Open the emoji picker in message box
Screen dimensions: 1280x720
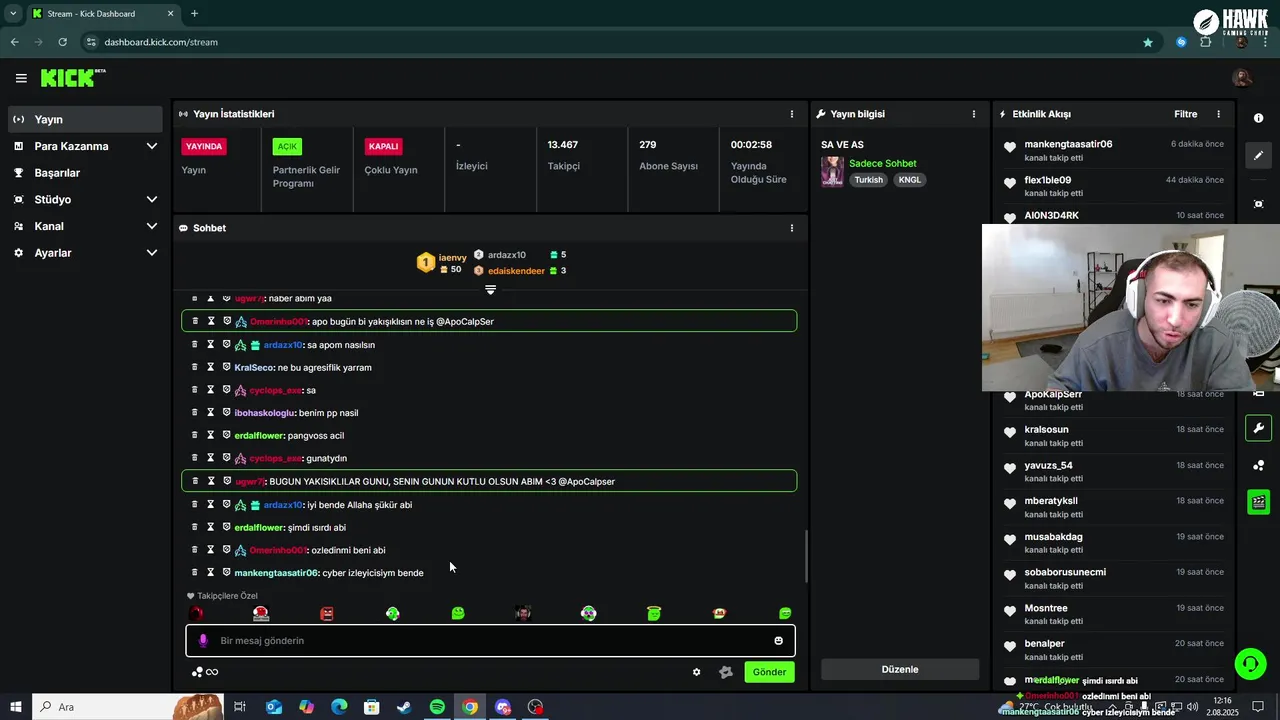coord(778,640)
